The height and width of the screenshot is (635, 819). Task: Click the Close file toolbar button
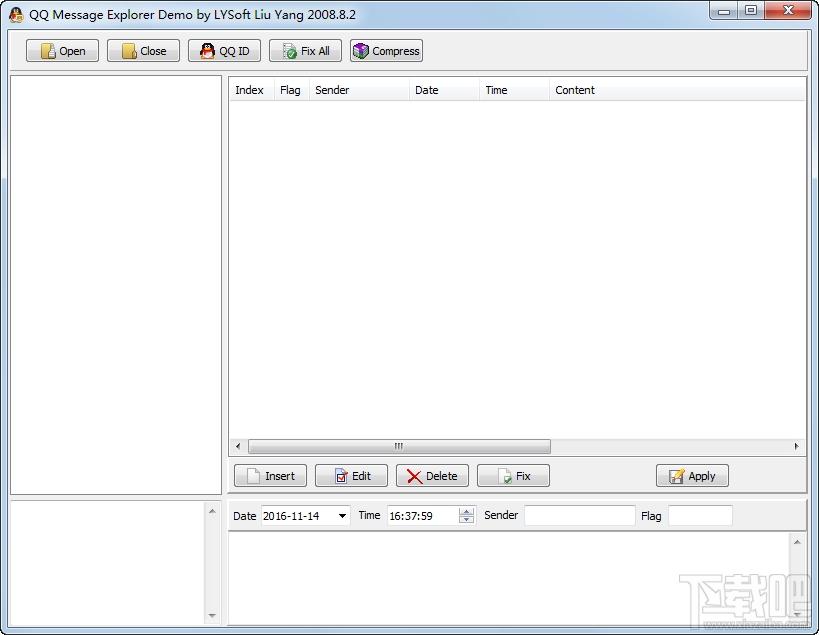143,51
